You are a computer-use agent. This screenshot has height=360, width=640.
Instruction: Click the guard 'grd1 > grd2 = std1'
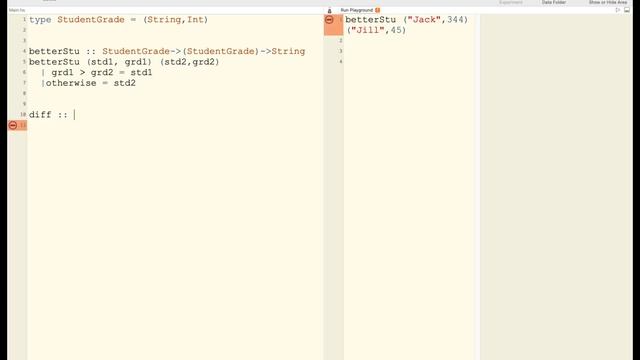(101, 73)
